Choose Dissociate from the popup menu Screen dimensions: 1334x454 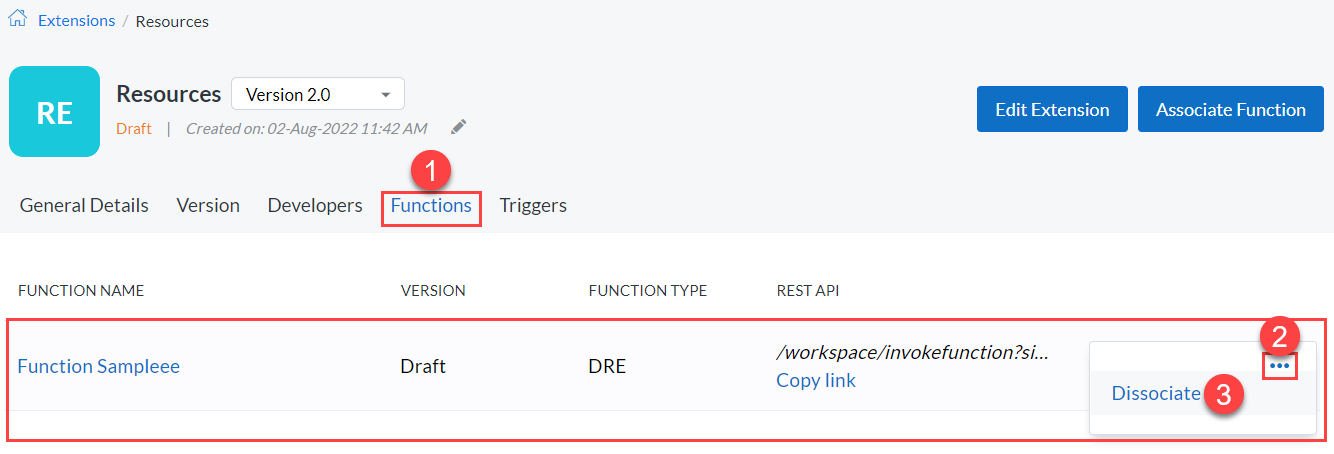pos(1156,393)
